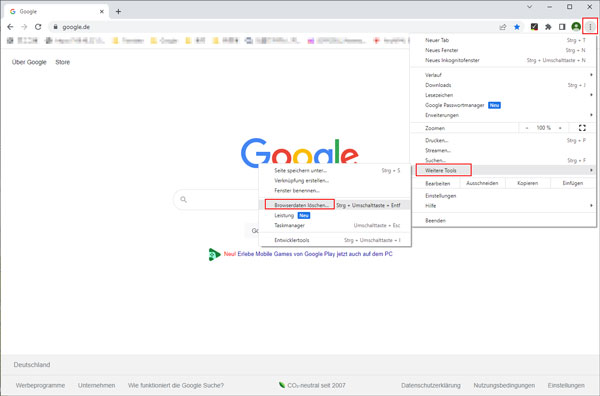Open Downloads from the menu
The width and height of the screenshot is (600, 396).
tap(504, 85)
